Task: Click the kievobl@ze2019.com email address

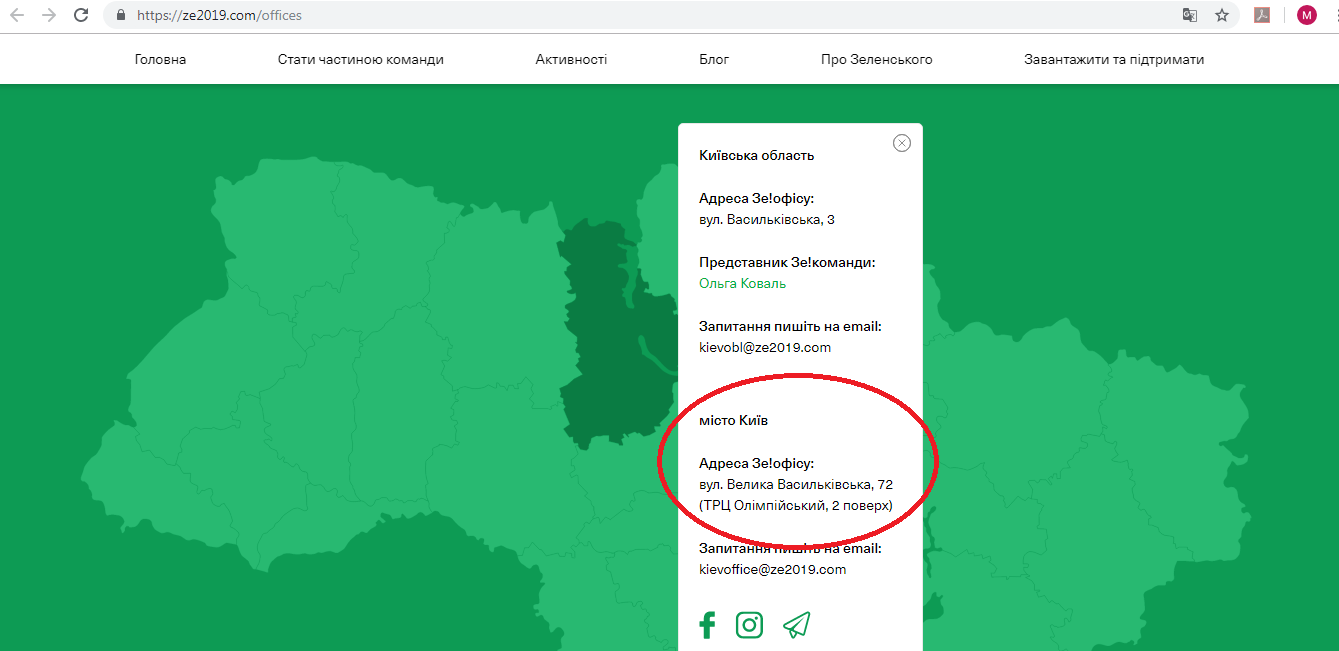Action: [765, 348]
